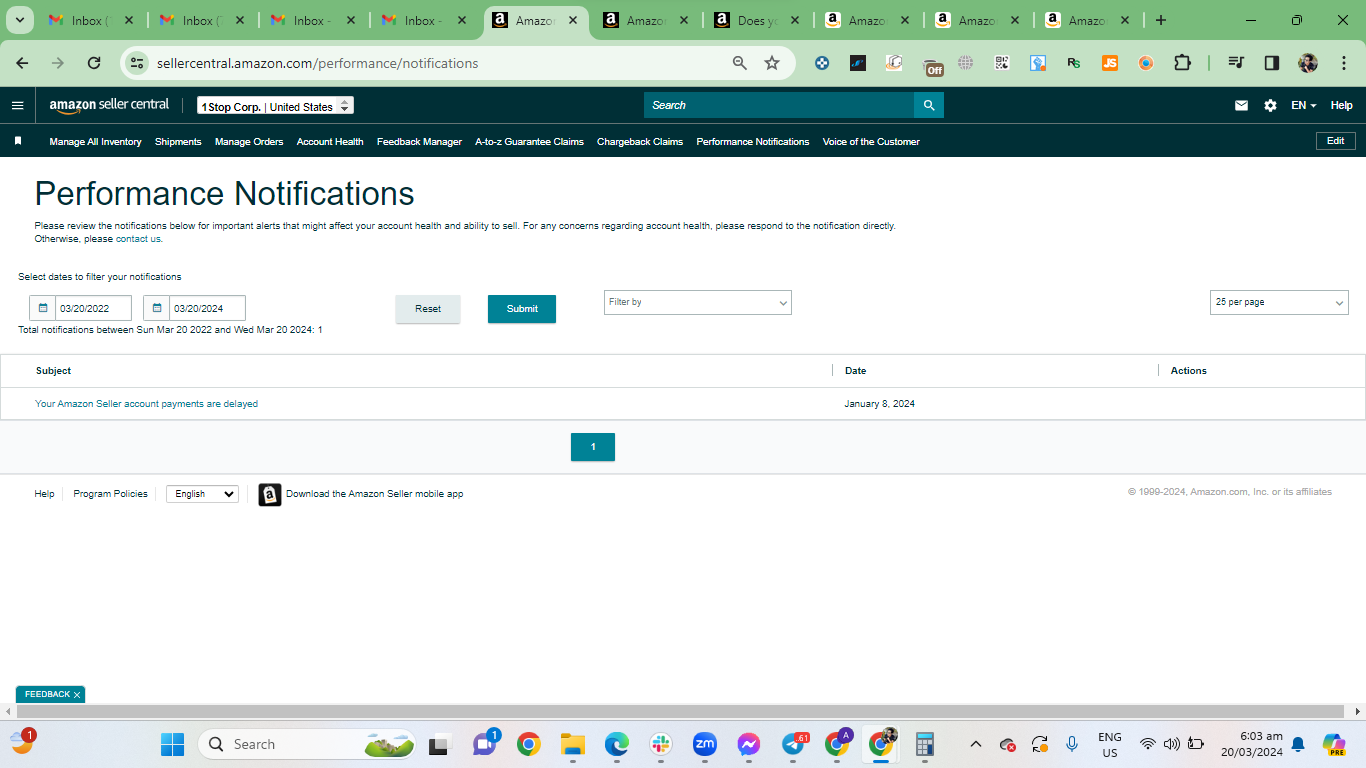The image size is (1366, 768).
Task: Open the Seller Central settings gear
Action: click(x=1270, y=105)
